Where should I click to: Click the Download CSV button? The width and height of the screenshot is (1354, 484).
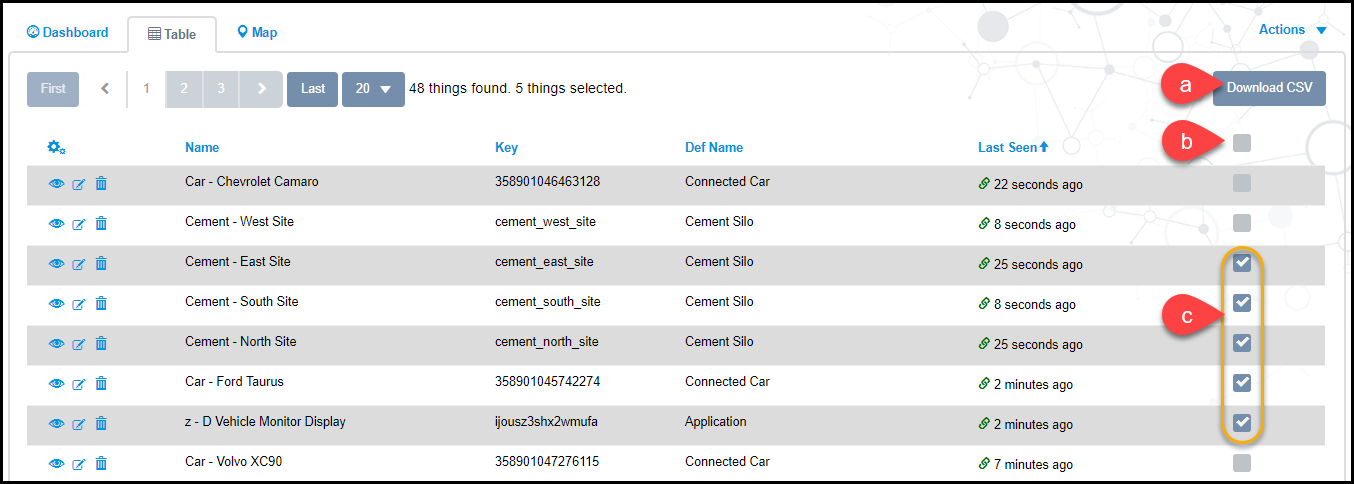point(1269,88)
